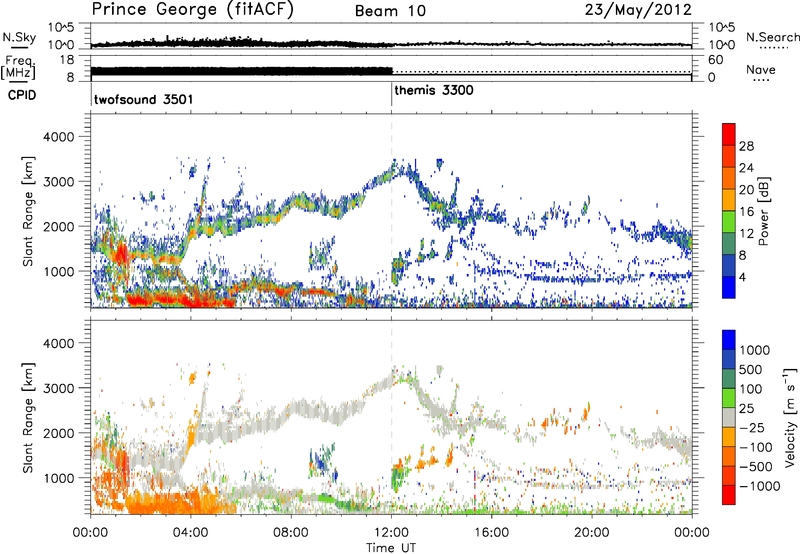Click the Velocity colorbar tick '-1000'
The image size is (800, 554).
[x=760, y=486]
